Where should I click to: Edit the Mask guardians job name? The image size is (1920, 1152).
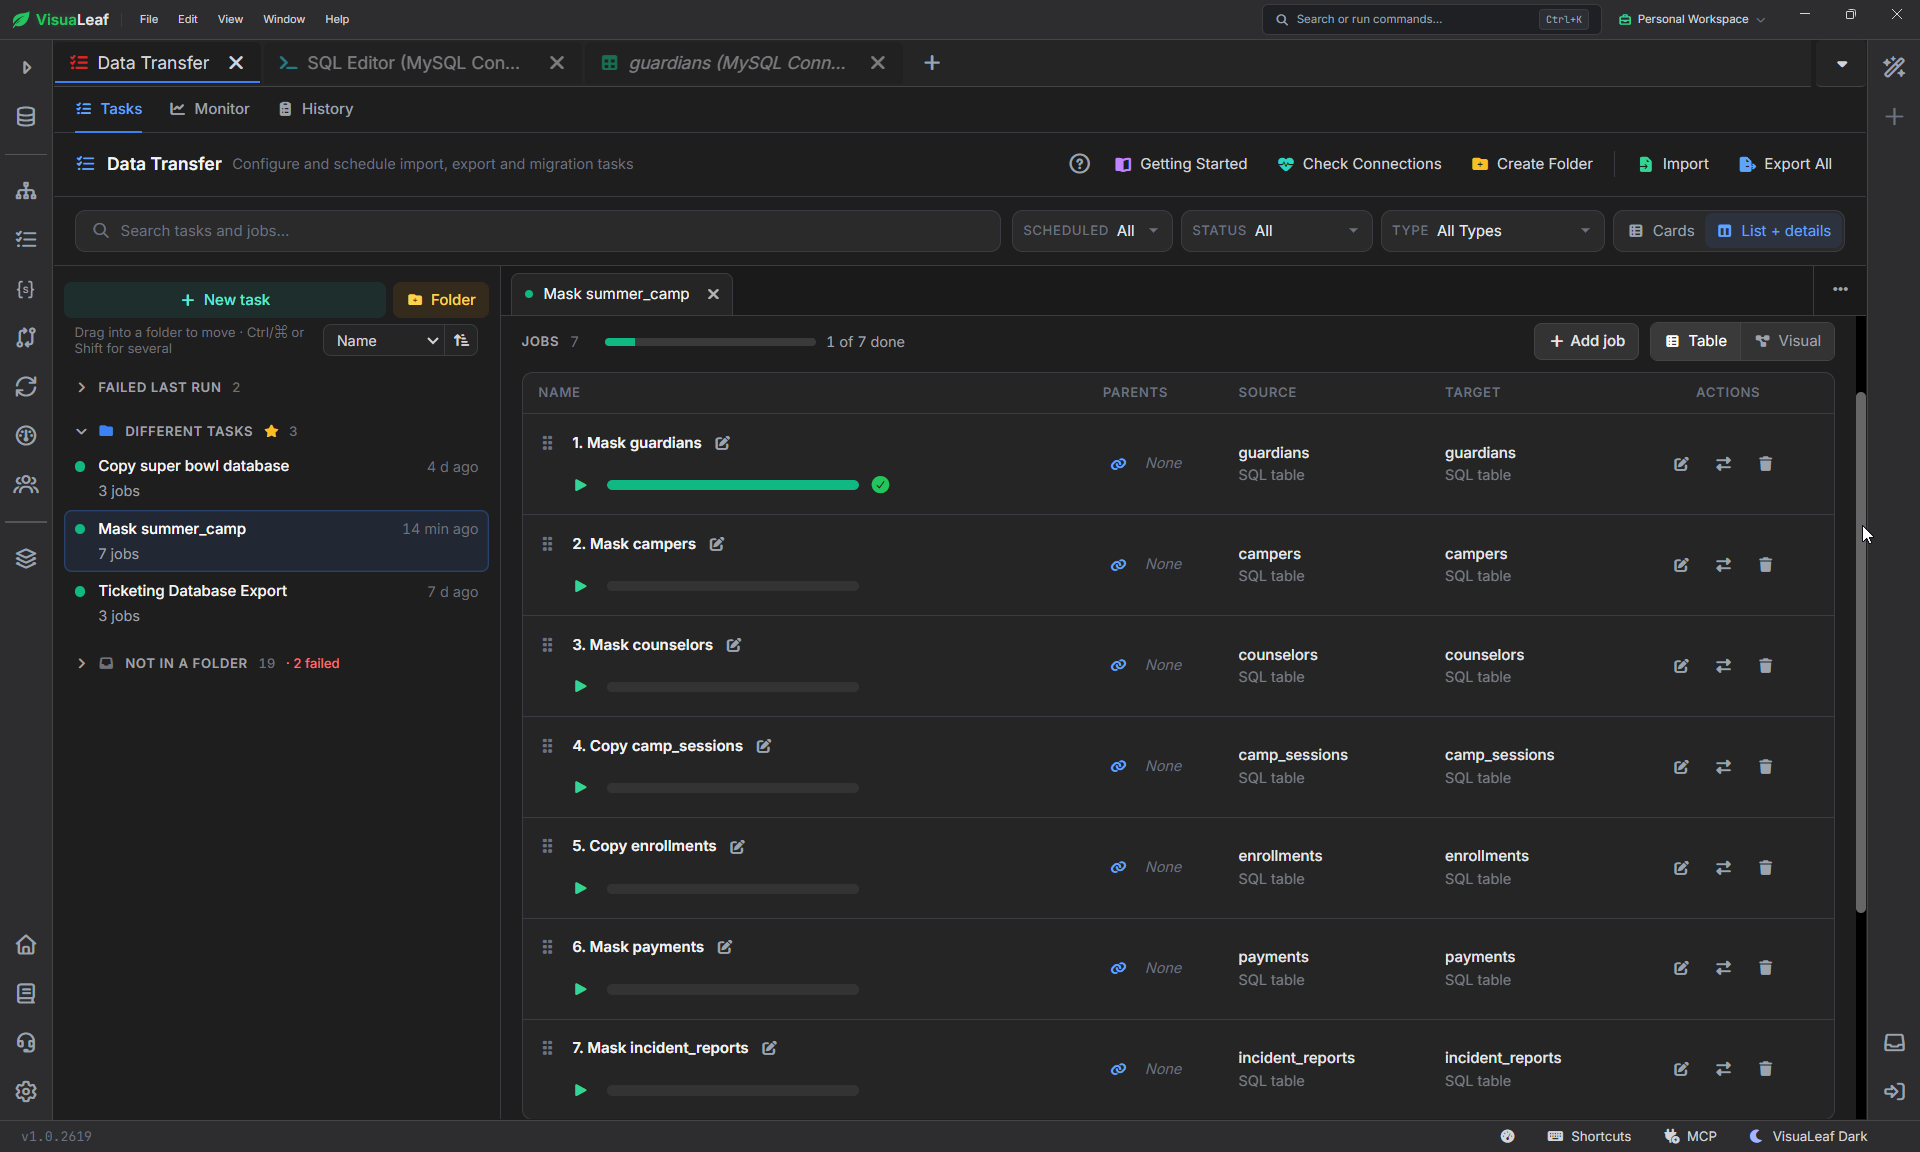[722, 443]
